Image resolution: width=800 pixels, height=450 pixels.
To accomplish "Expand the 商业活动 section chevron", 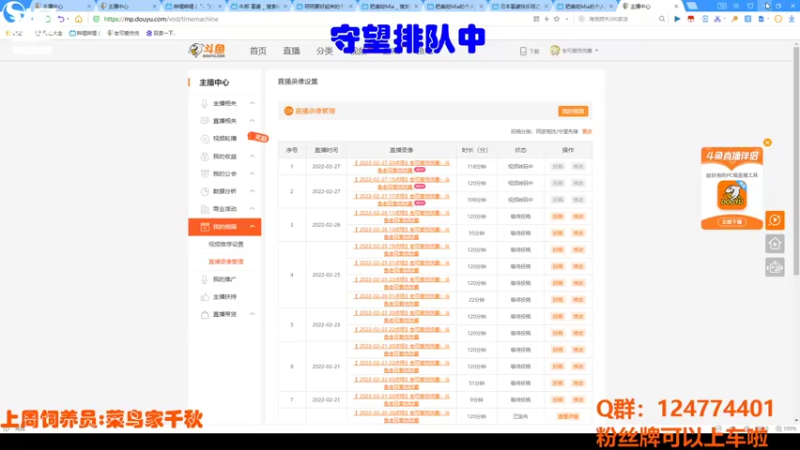I will (x=252, y=209).
